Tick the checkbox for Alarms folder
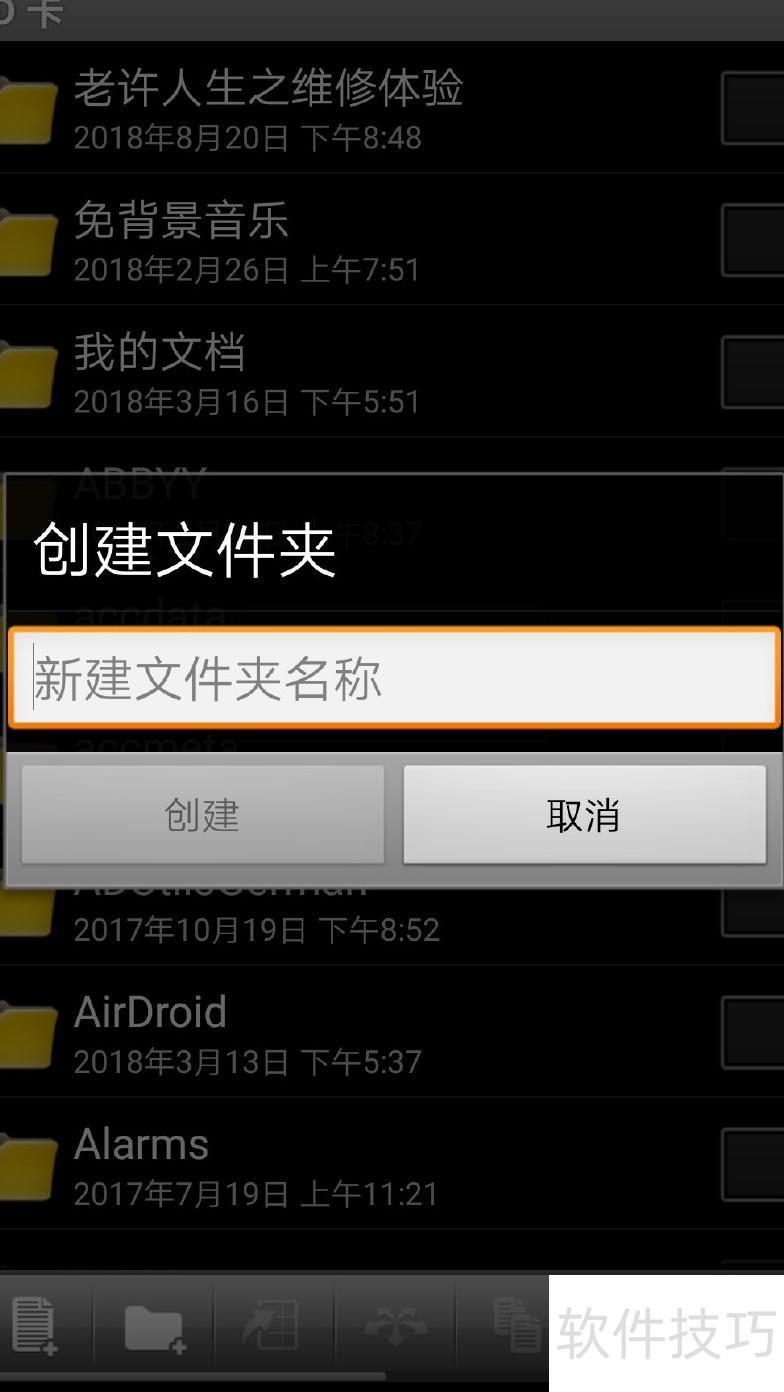The width and height of the screenshot is (784, 1392). pyautogui.click(x=752, y=1164)
